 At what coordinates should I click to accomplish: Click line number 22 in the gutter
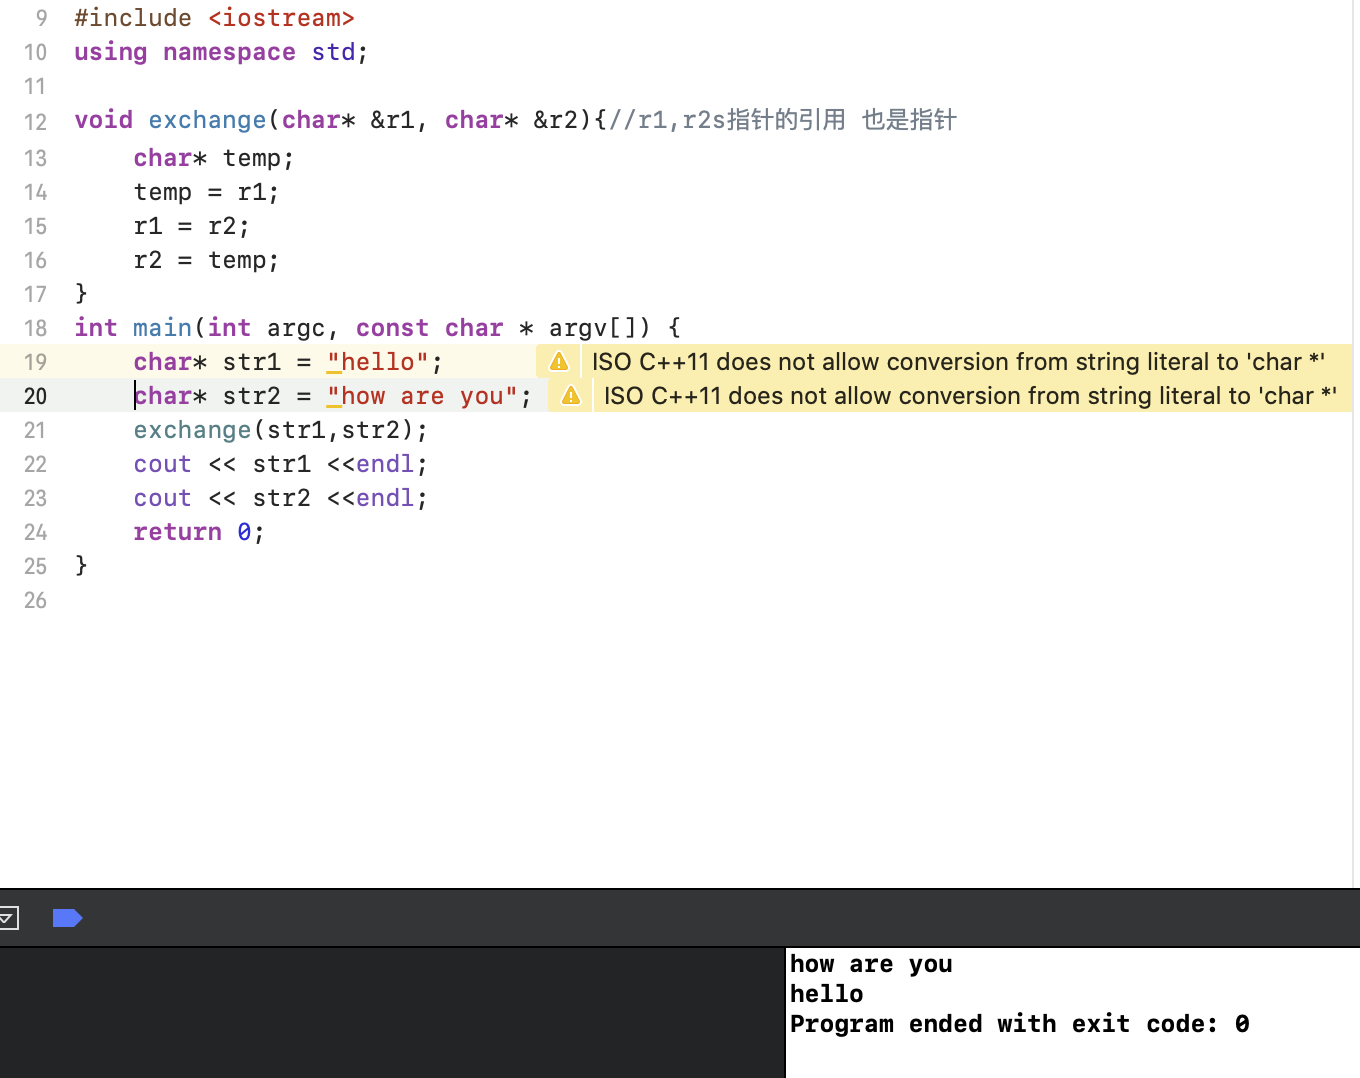click(35, 465)
